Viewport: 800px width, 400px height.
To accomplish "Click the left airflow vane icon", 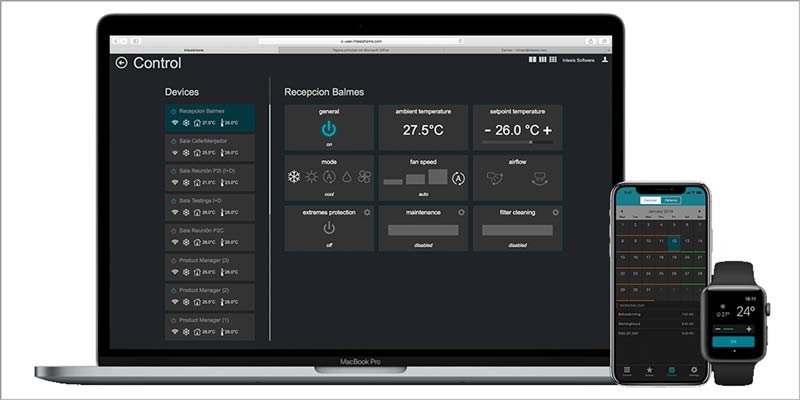I will coord(495,178).
